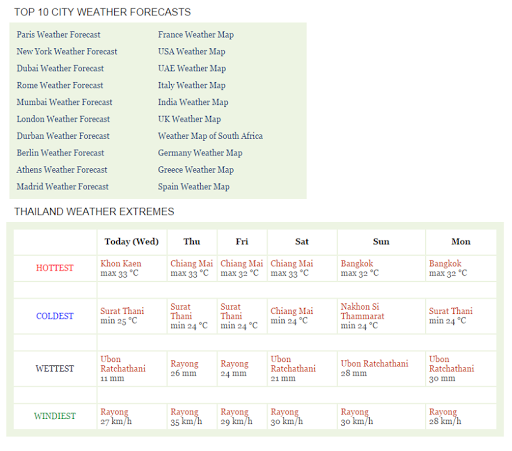Open London Weather Forecast link
Image resolution: width=512 pixels, height=451 pixels.
[x=63, y=119]
